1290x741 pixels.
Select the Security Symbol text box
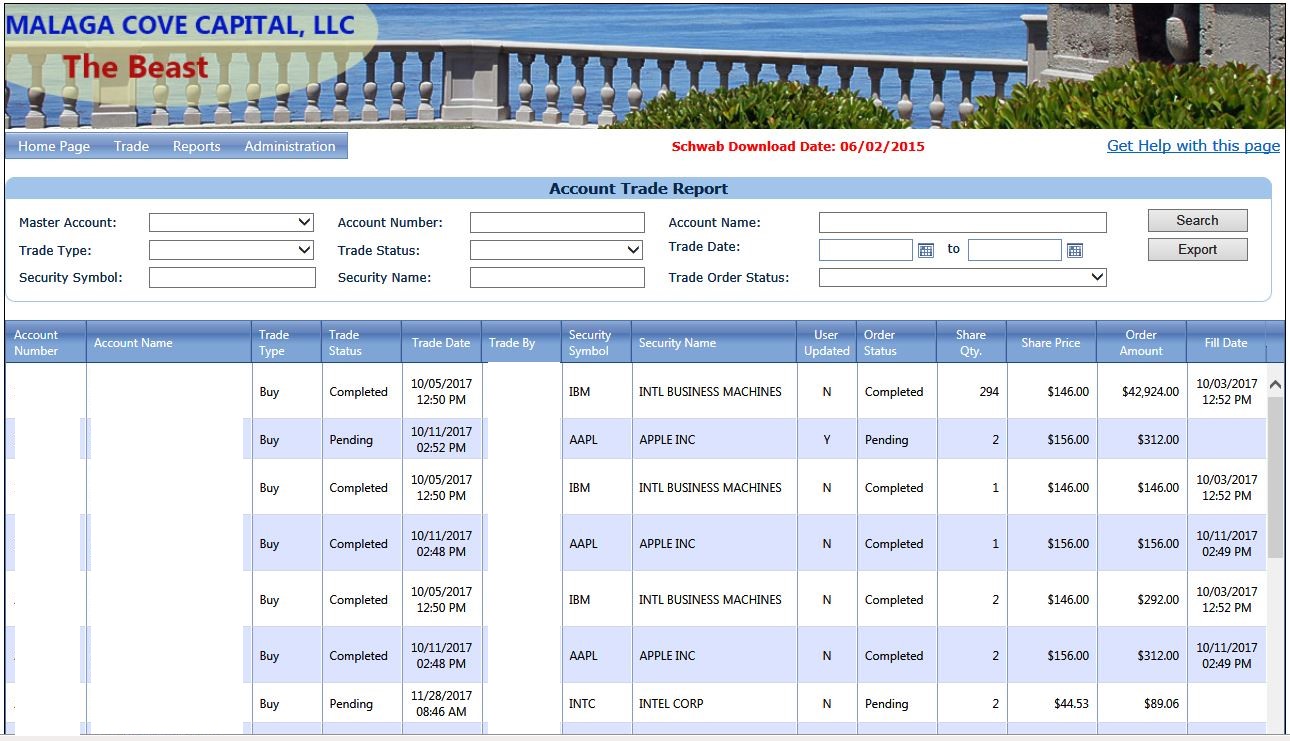(x=232, y=277)
